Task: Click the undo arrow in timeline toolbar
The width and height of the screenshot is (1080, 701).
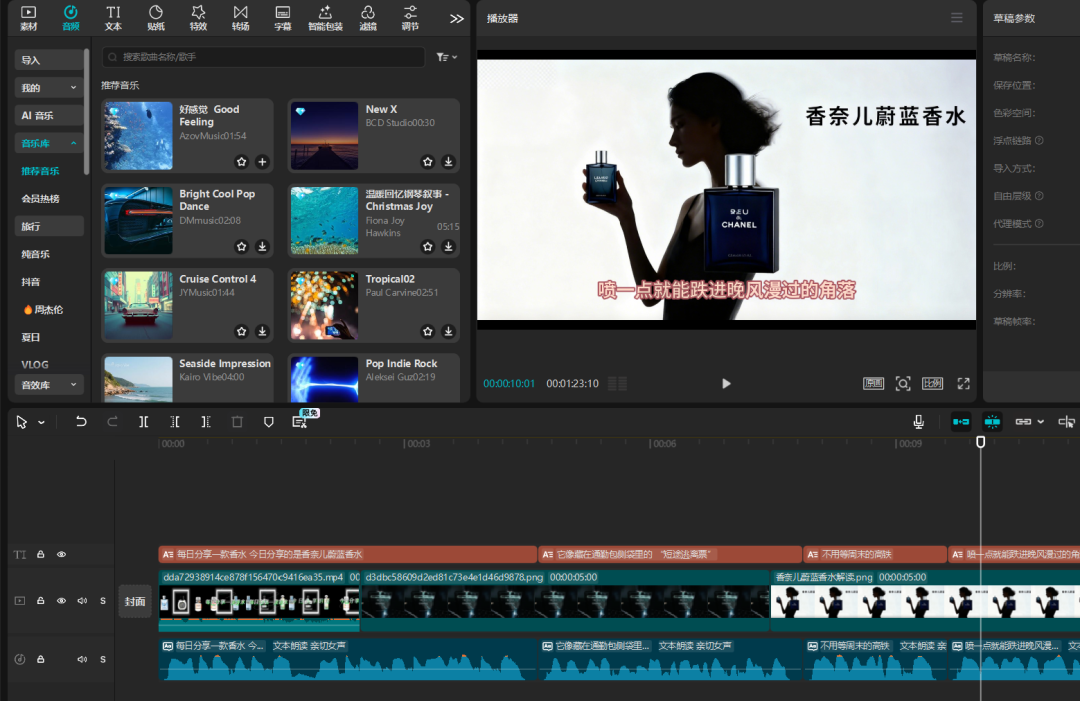Action: pos(82,422)
